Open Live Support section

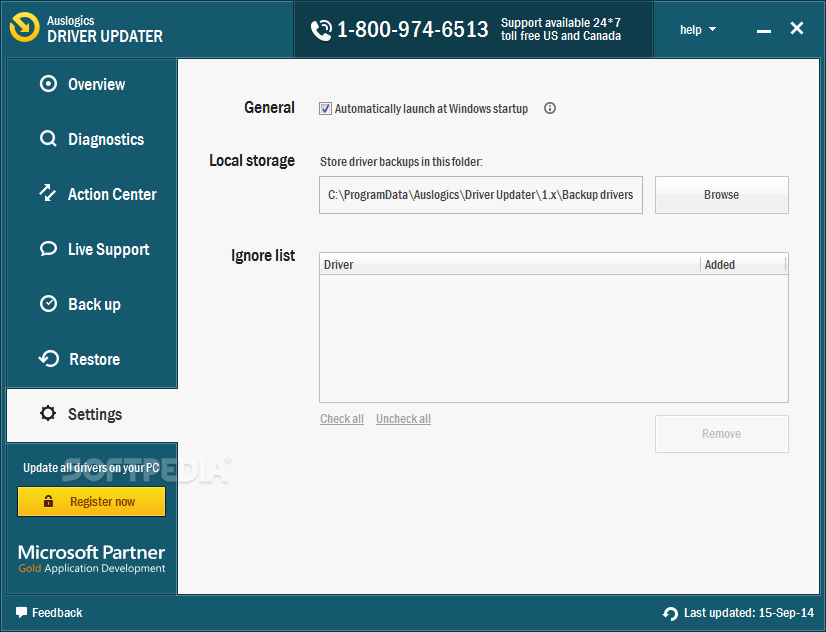(x=92, y=249)
